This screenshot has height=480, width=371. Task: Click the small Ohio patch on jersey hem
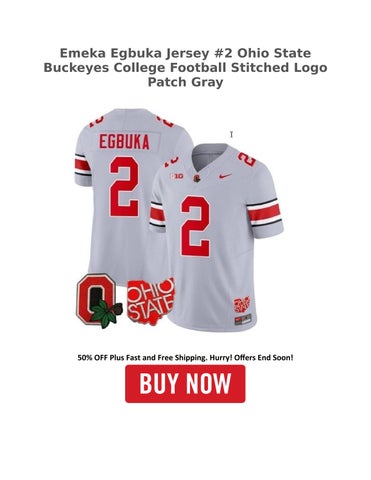point(242,305)
